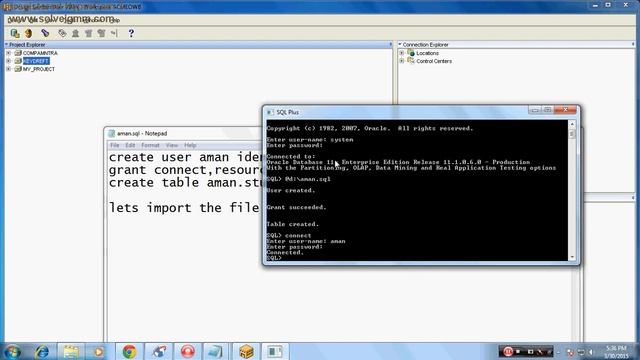The image size is (640, 360).
Task: Minimize the SQL Plus window
Action: pyautogui.click(x=535, y=110)
